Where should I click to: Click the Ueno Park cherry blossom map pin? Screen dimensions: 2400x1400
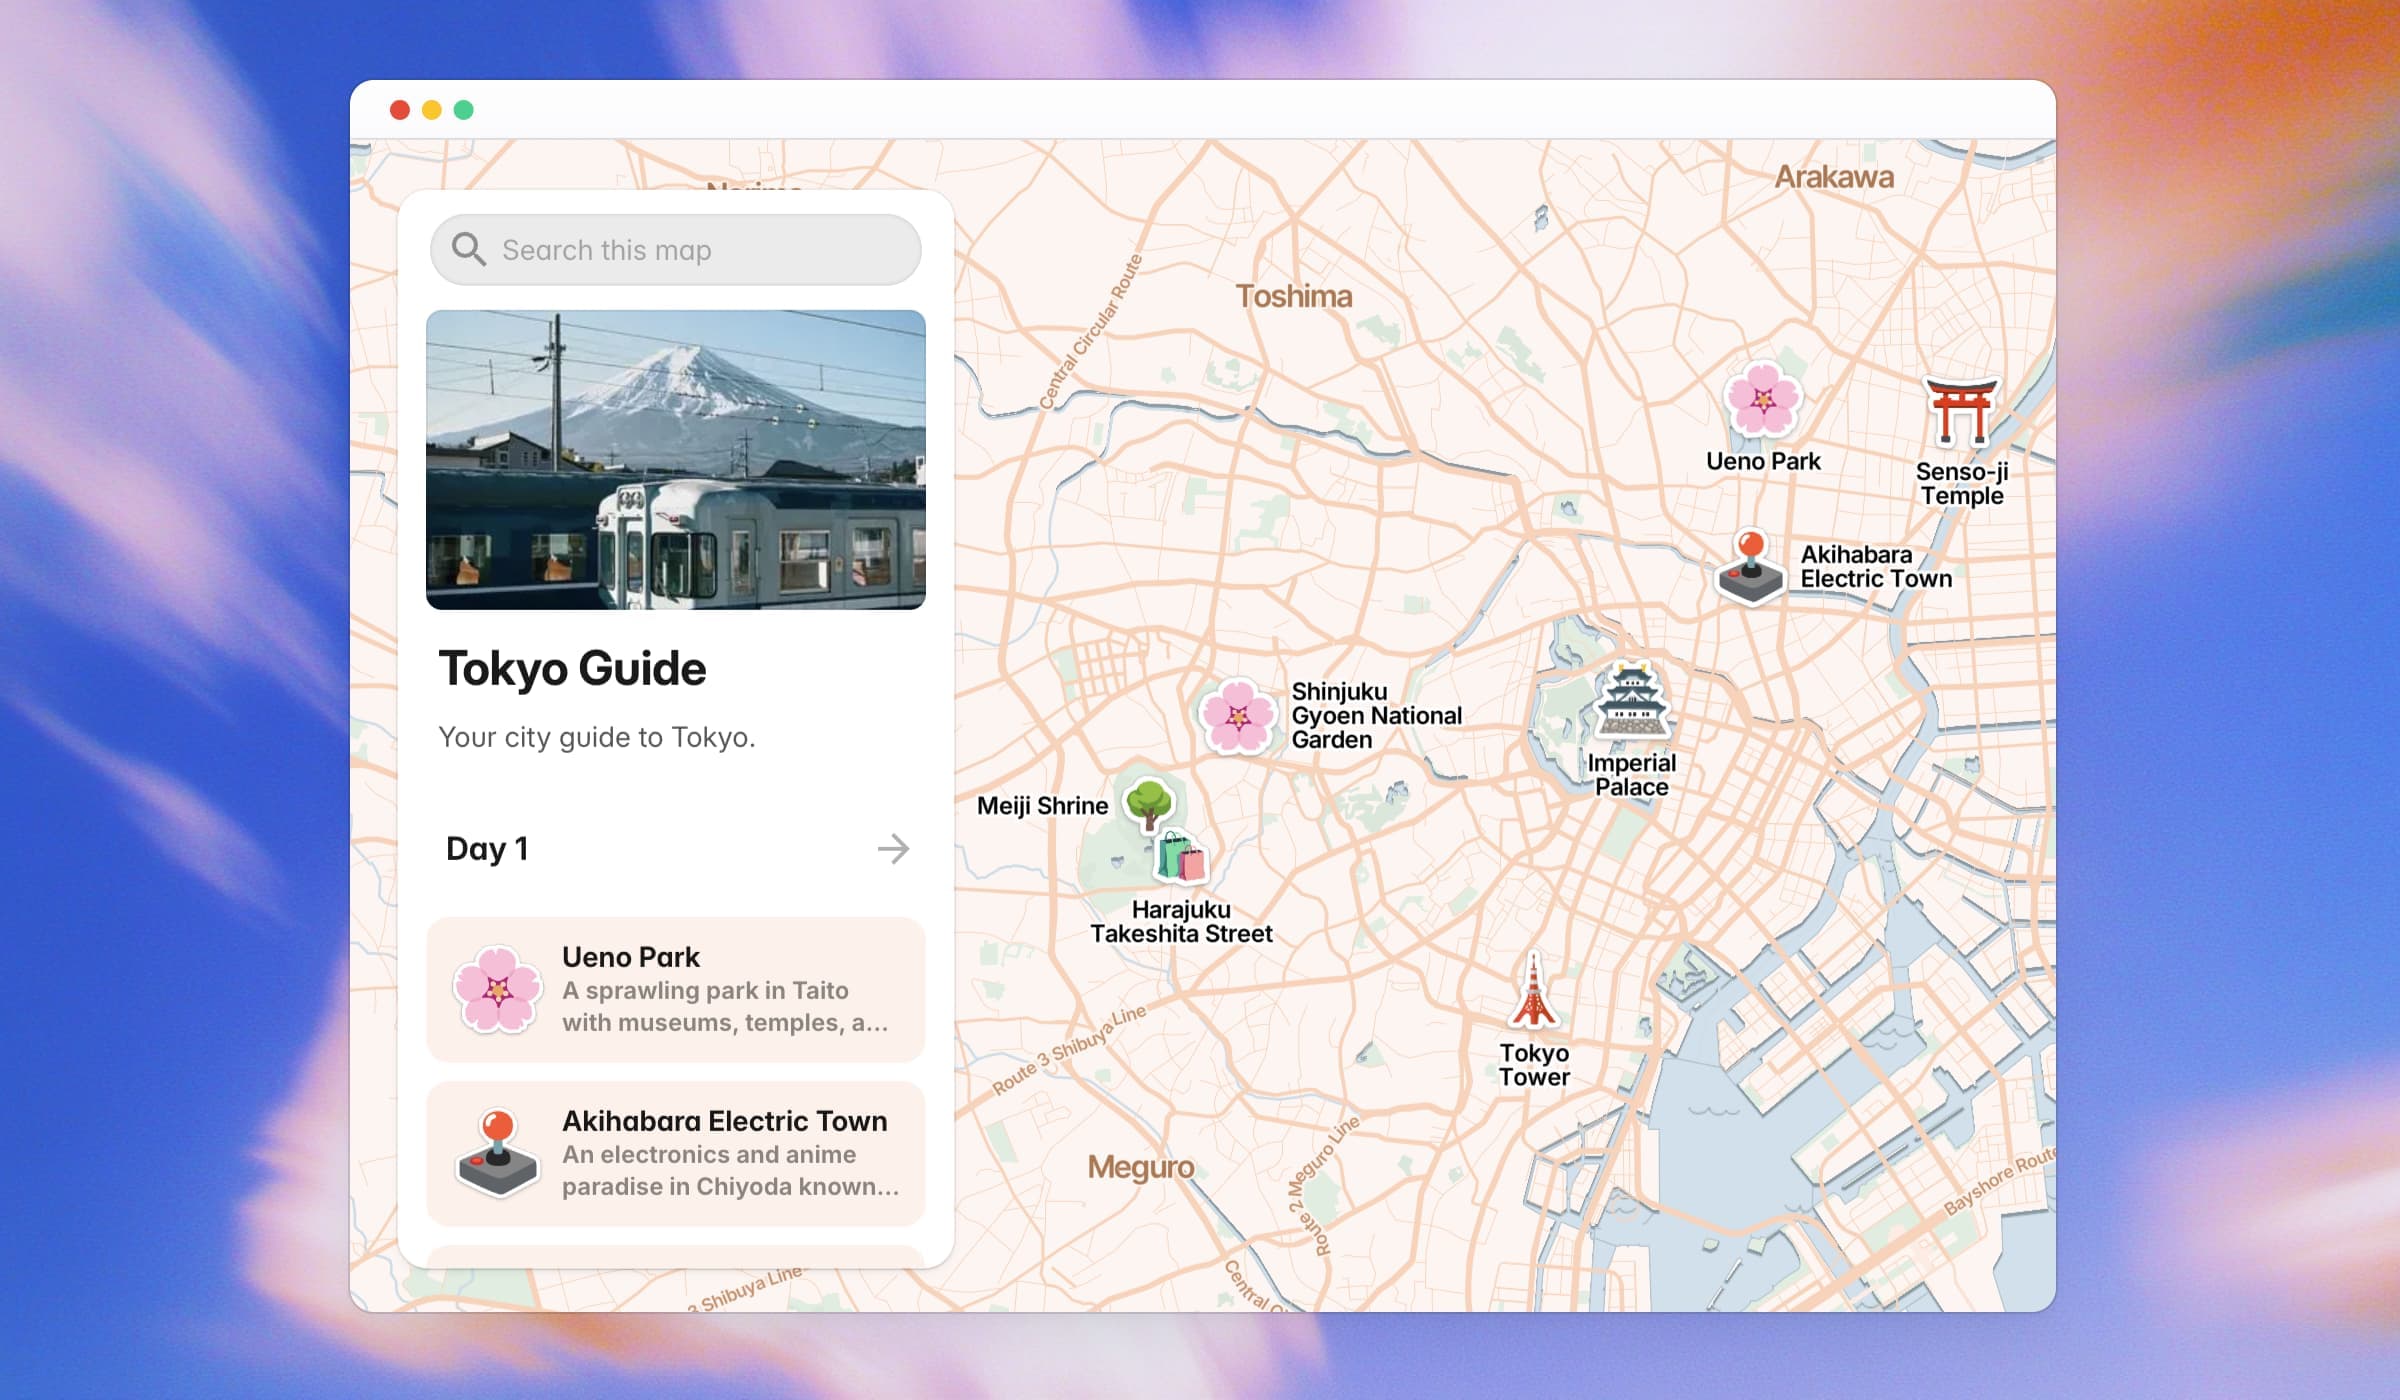click(x=1762, y=400)
